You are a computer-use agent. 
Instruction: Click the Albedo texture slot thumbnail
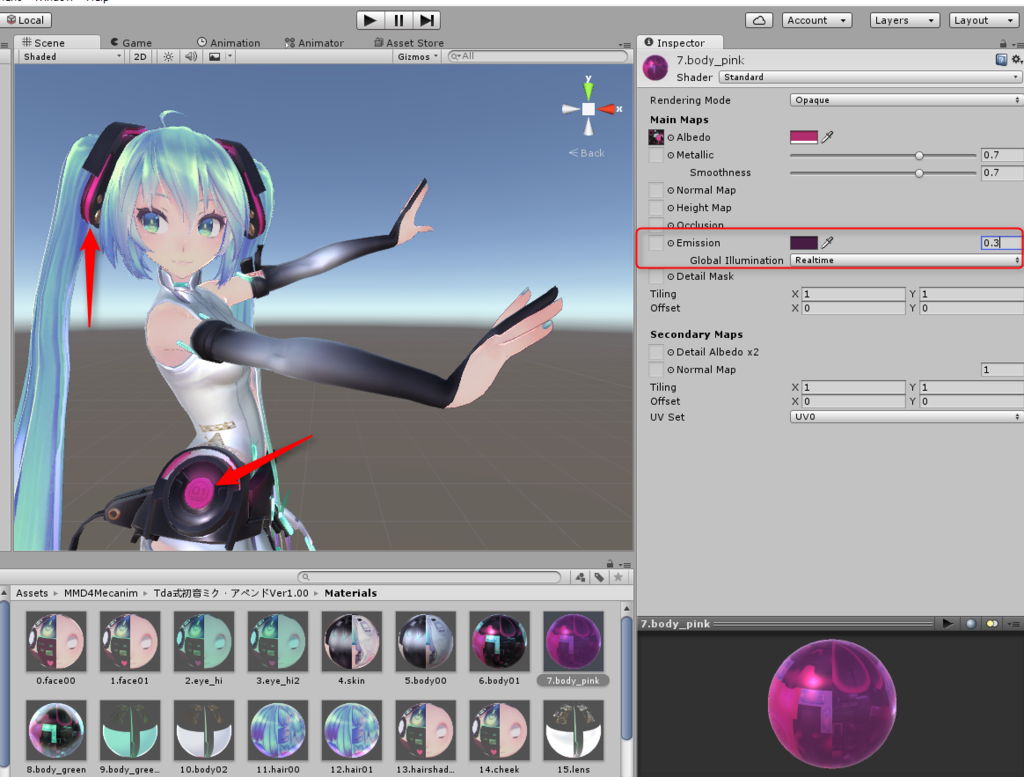(656, 137)
